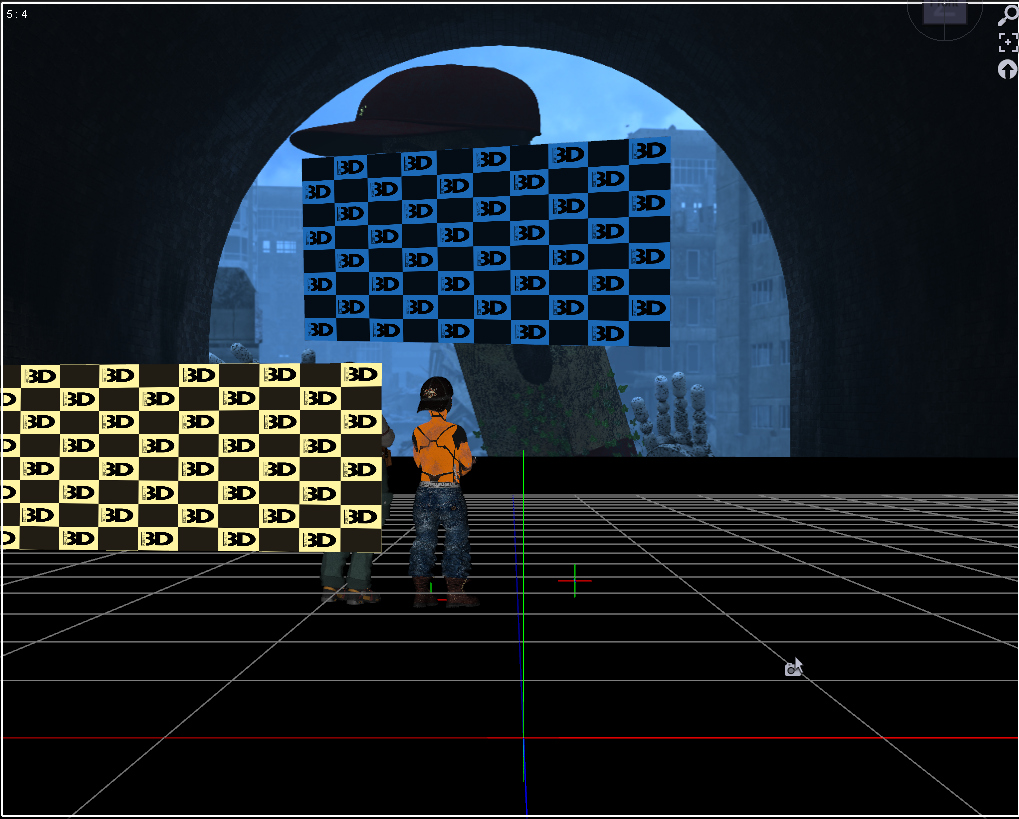Select the yellow 3D checkered plane
1019x819 pixels.
tap(192, 458)
